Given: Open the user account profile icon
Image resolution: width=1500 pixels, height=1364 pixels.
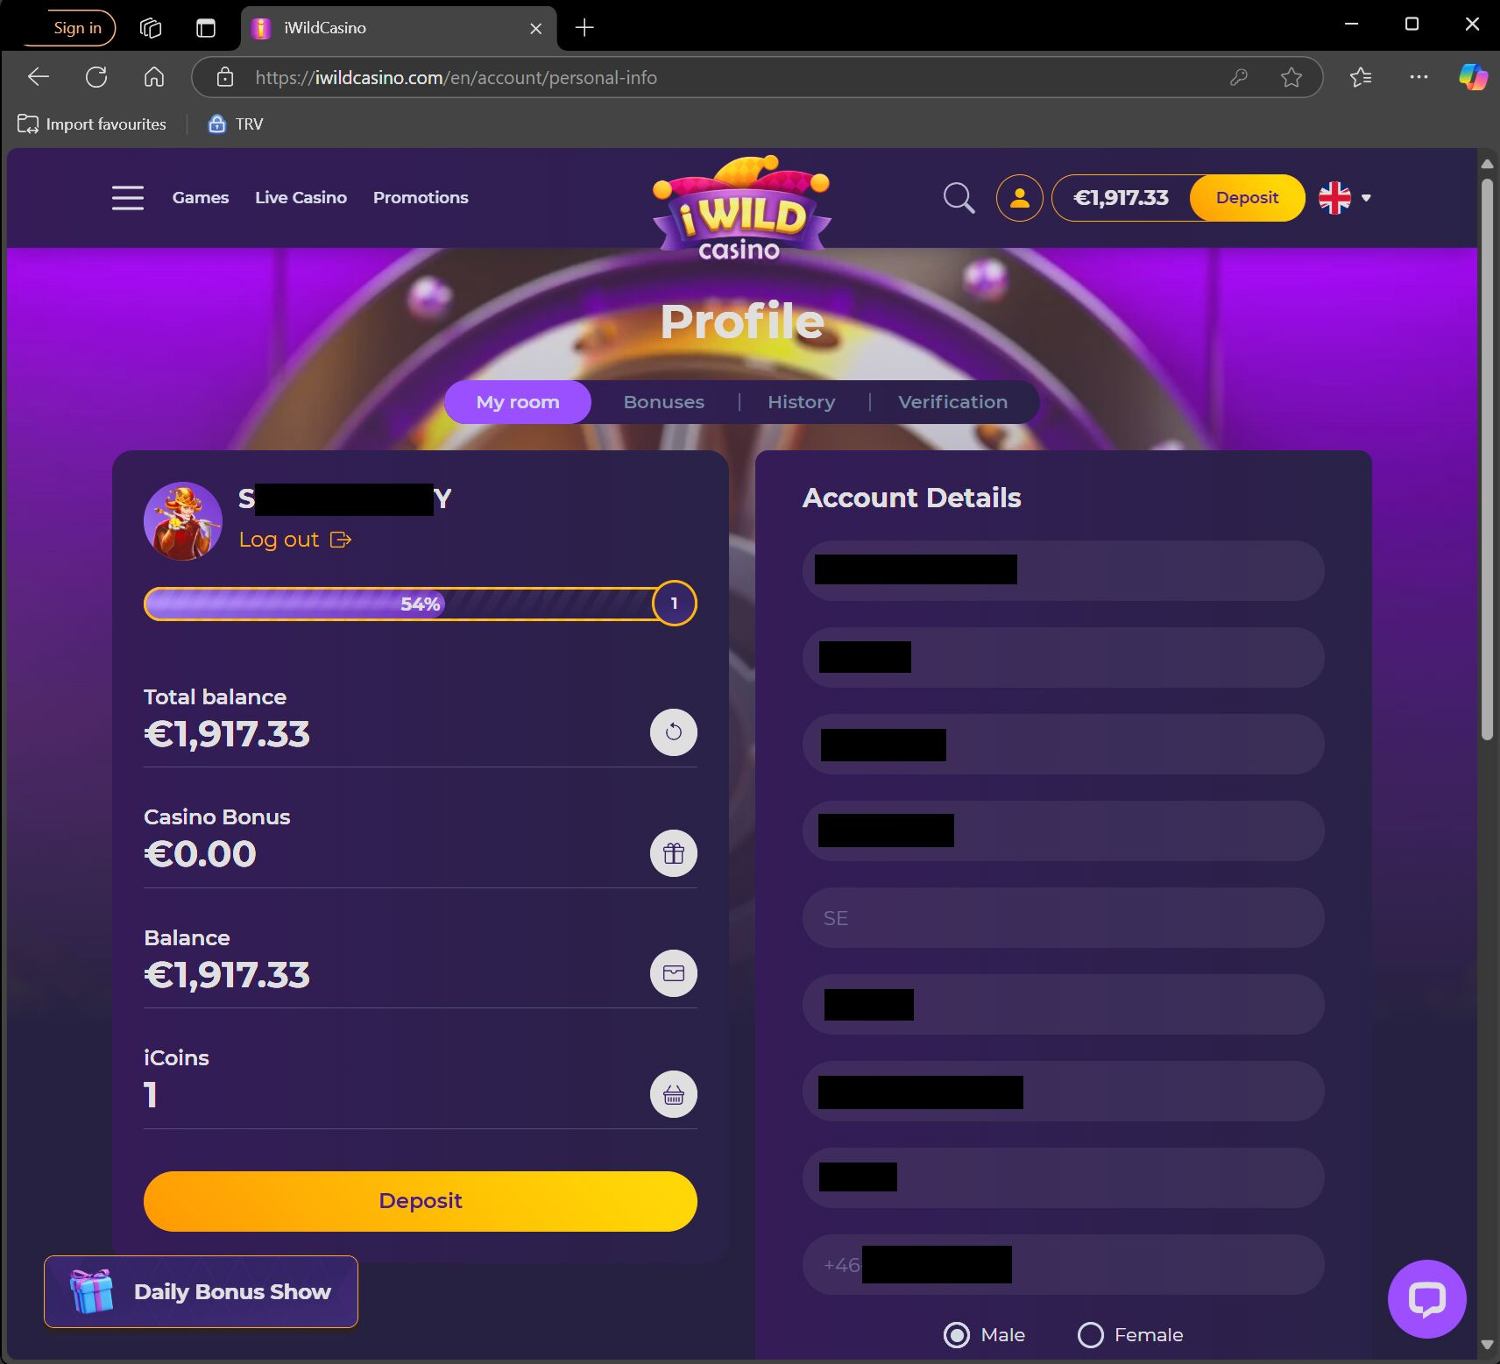Looking at the screenshot, I should coord(1019,198).
